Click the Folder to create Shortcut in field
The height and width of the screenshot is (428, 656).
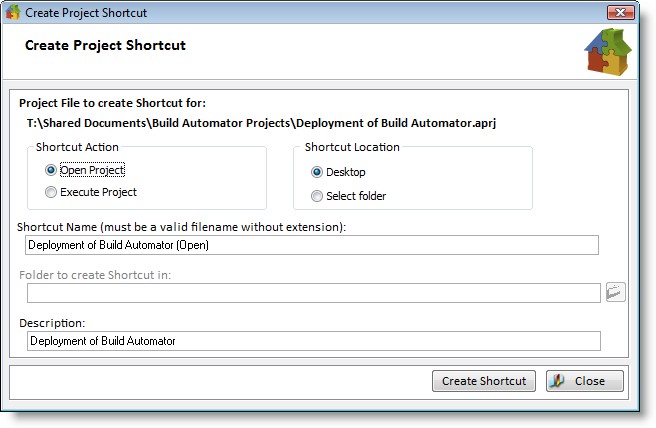point(314,293)
